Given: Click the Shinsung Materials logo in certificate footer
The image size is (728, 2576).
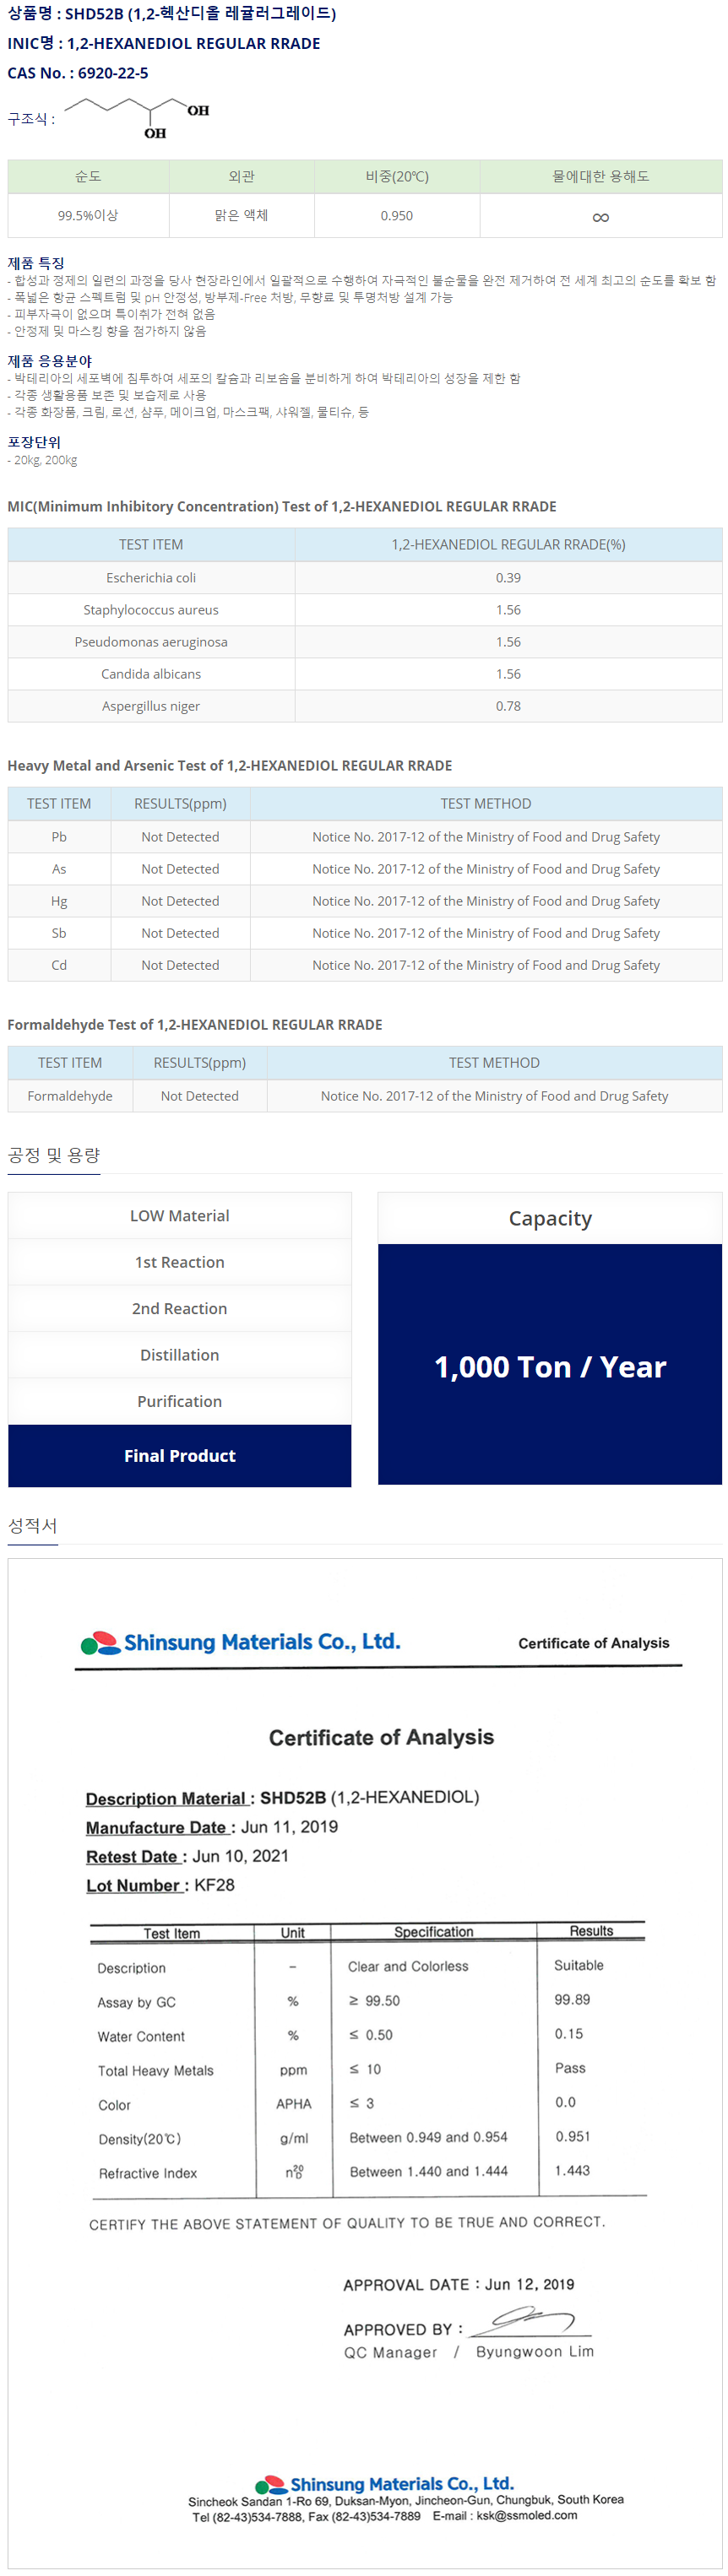Looking at the screenshot, I should coord(384,2484).
